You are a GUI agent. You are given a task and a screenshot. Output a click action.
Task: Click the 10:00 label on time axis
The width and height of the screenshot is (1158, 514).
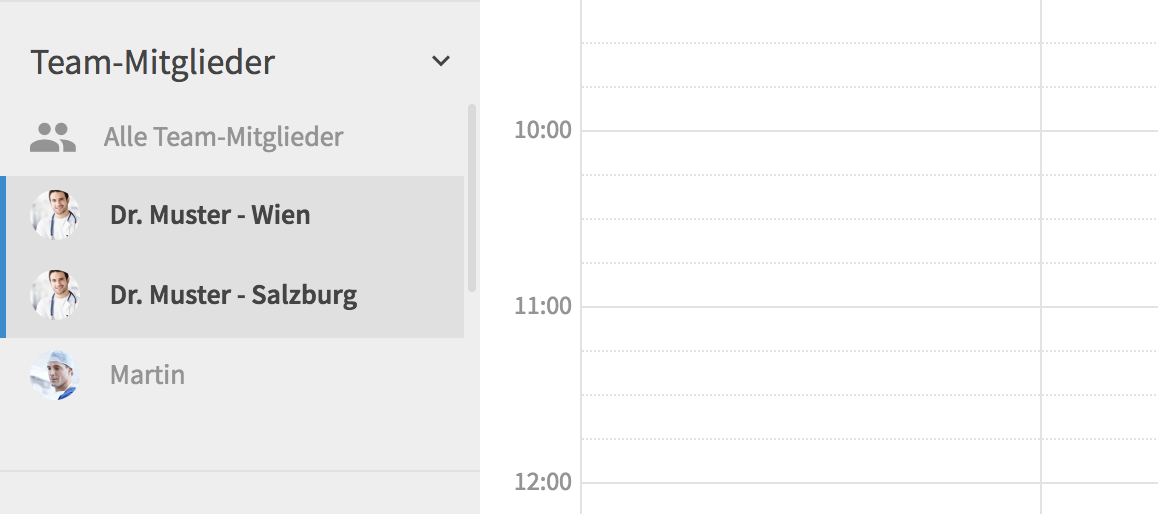543,130
